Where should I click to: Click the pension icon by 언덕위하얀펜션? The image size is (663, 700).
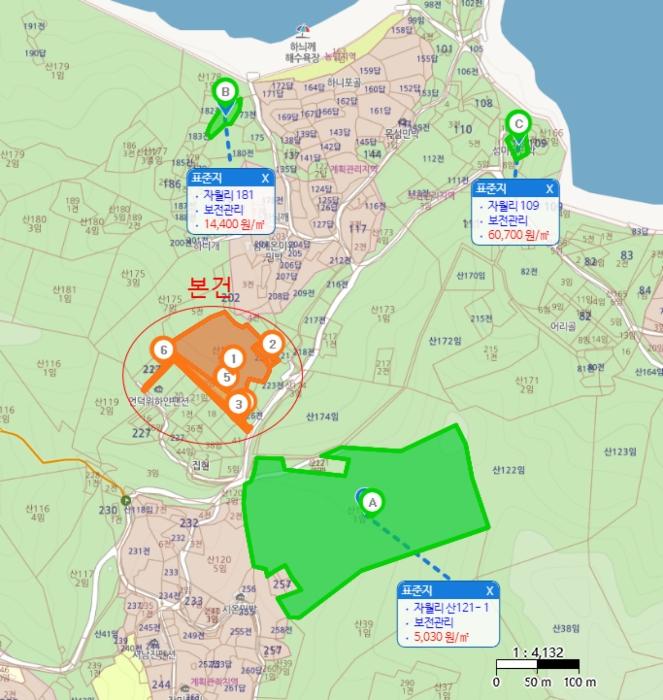coord(157,389)
